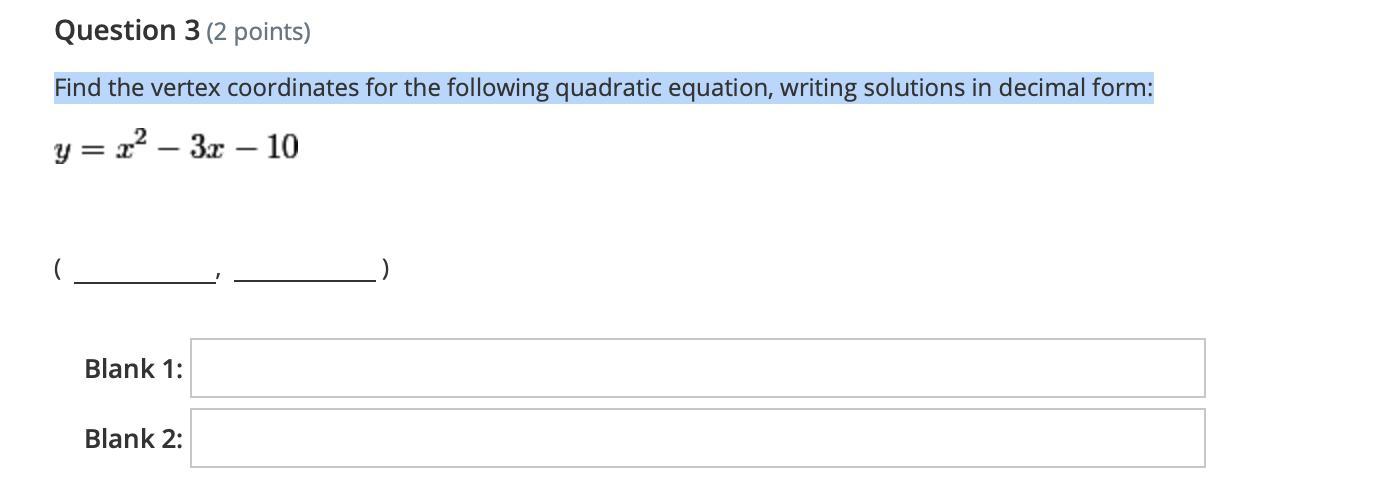Viewport: 1376px width, 490px height.
Task: Click the constant "10" in the equation
Action: [x=283, y=148]
